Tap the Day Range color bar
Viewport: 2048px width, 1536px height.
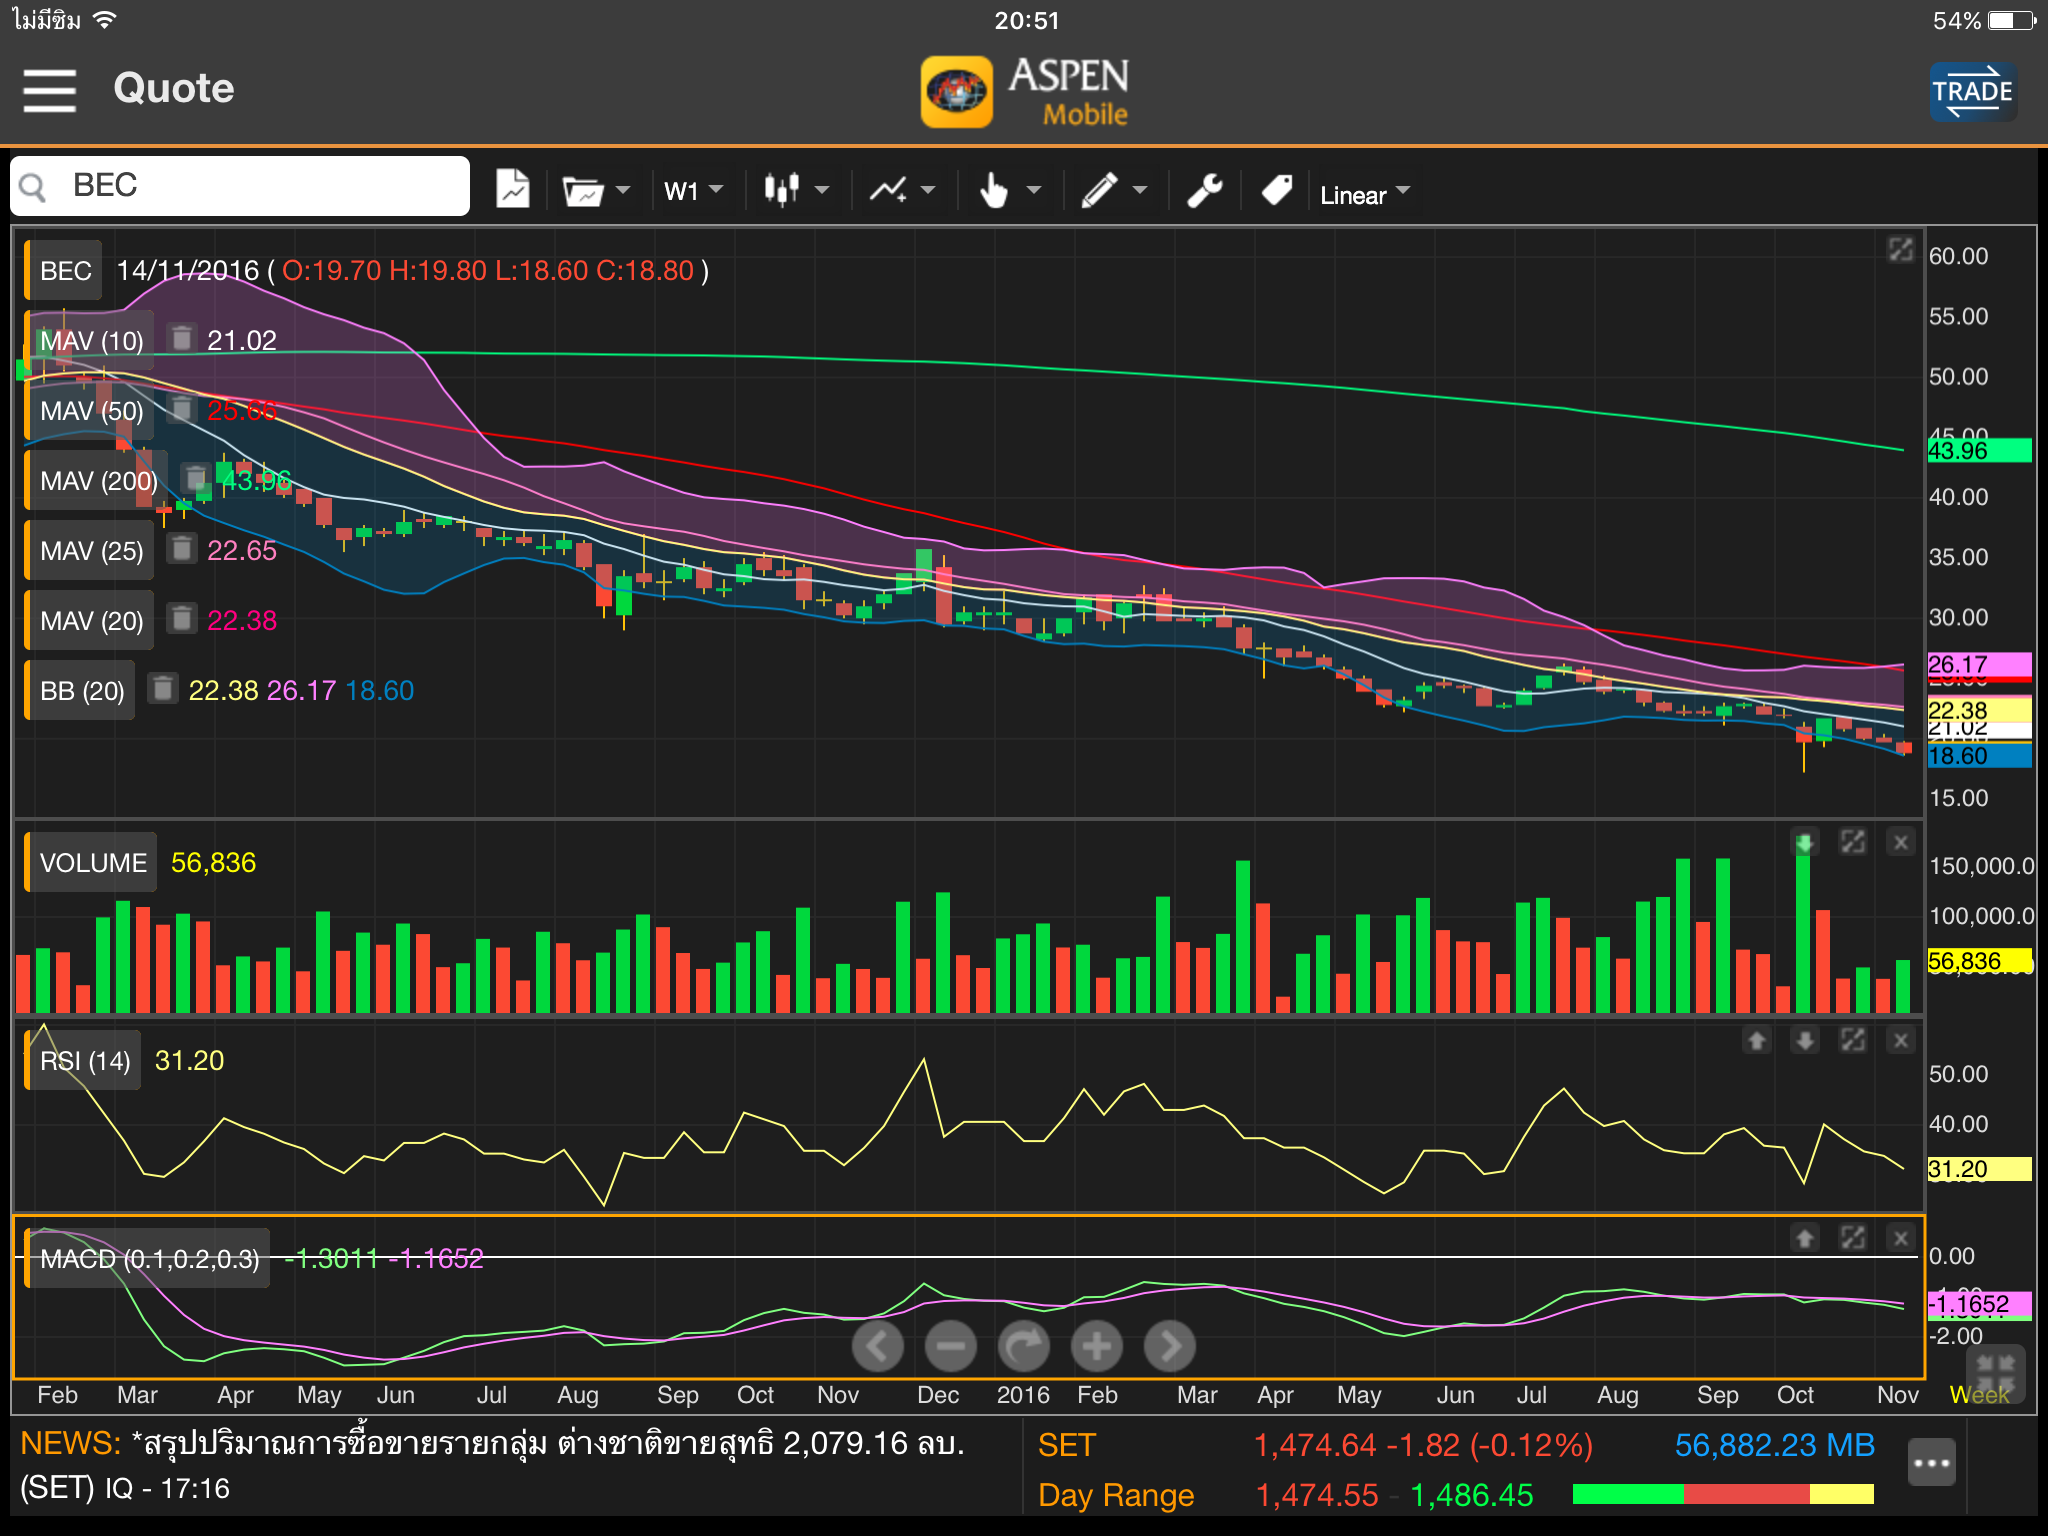(x=1723, y=1495)
